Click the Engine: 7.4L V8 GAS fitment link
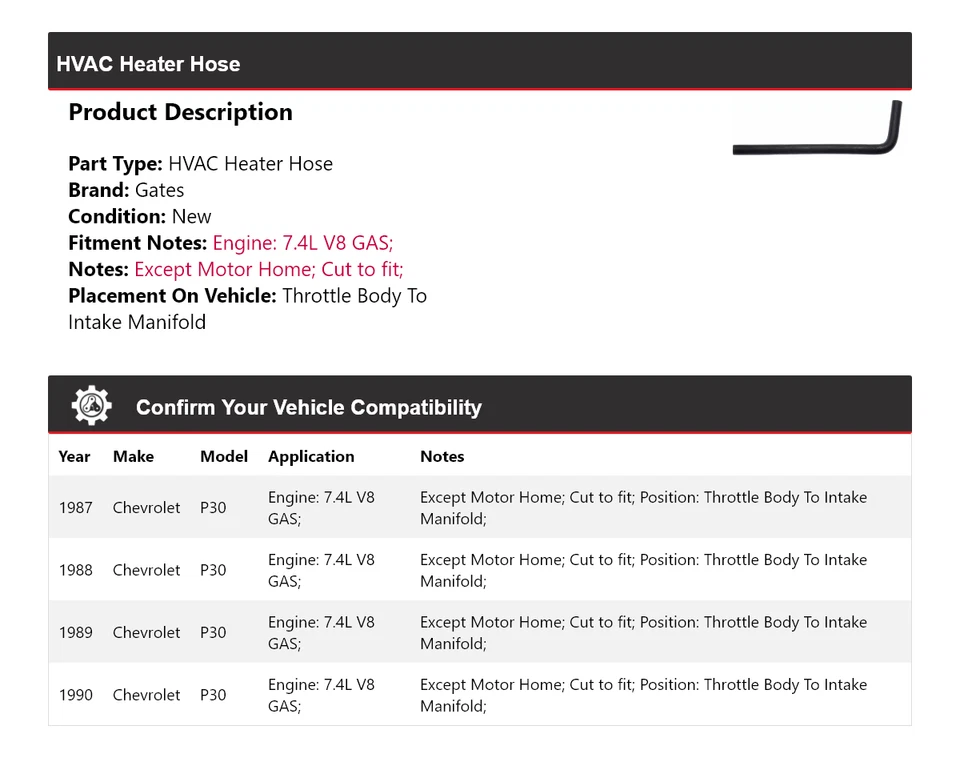The height and width of the screenshot is (758, 960). coord(303,243)
